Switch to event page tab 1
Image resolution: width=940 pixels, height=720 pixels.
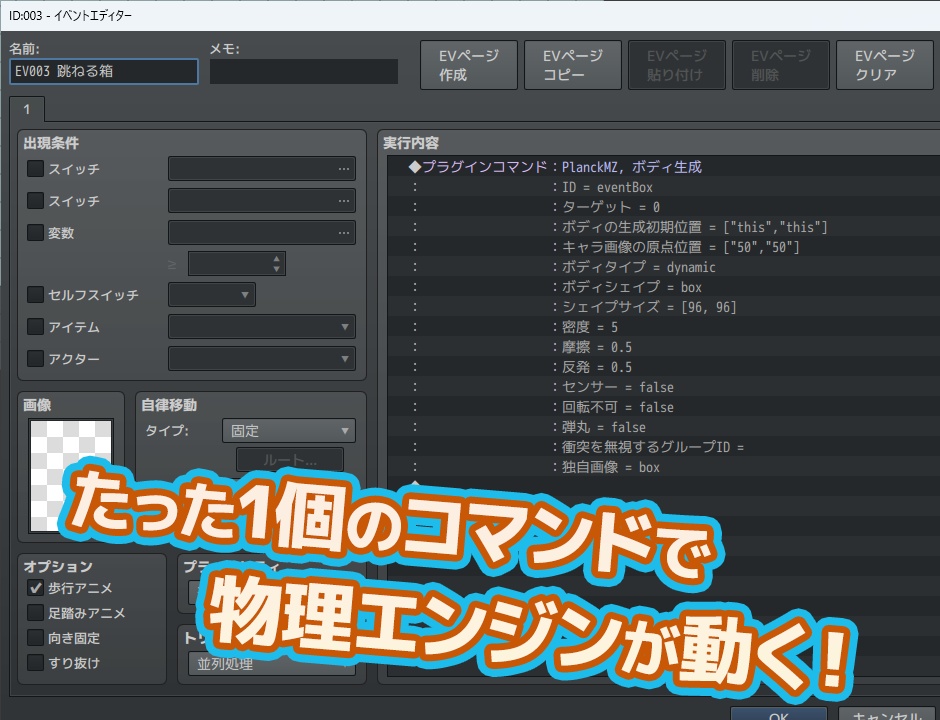pyautogui.click(x=26, y=111)
